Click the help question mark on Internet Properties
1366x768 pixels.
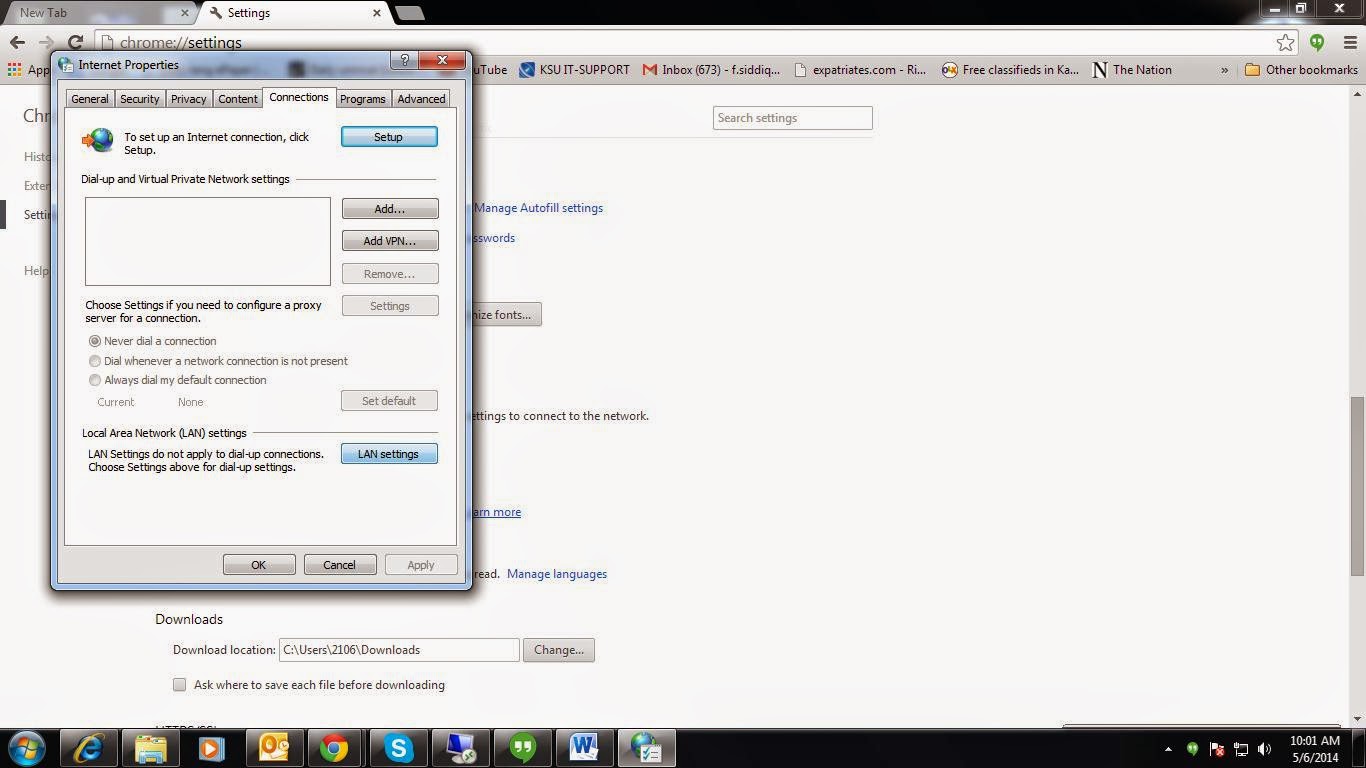click(x=404, y=60)
